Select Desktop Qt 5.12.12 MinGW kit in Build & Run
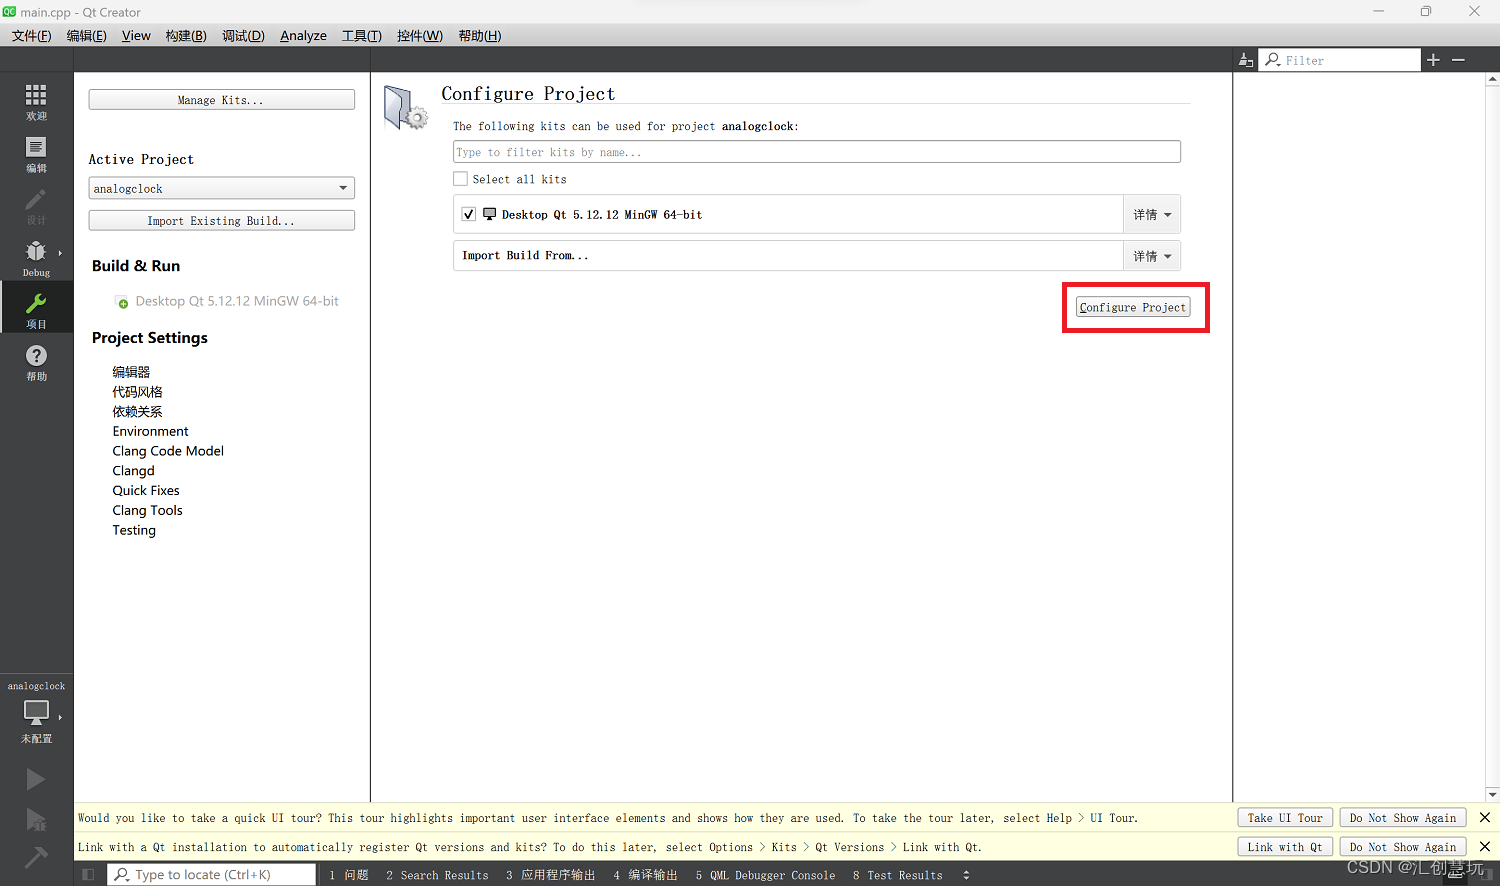Screen dimensions: 1500x886 (237, 301)
